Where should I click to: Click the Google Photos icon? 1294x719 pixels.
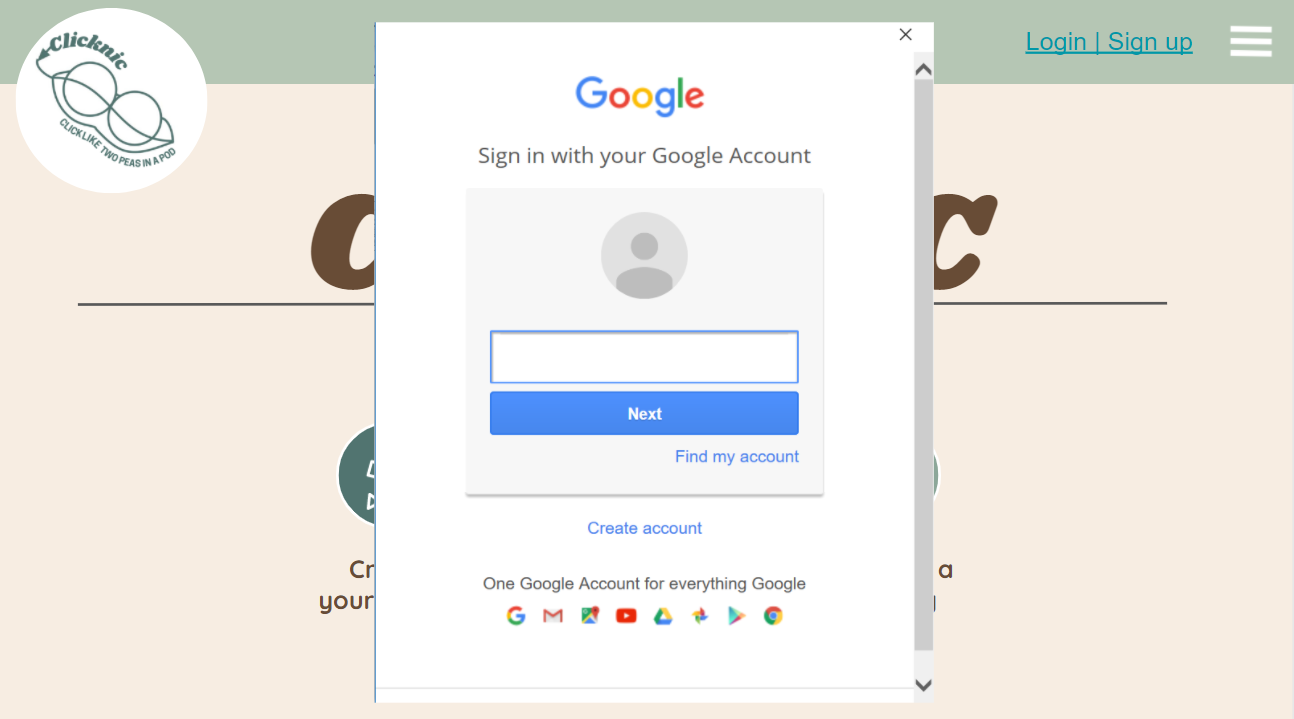click(x=700, y=616)
